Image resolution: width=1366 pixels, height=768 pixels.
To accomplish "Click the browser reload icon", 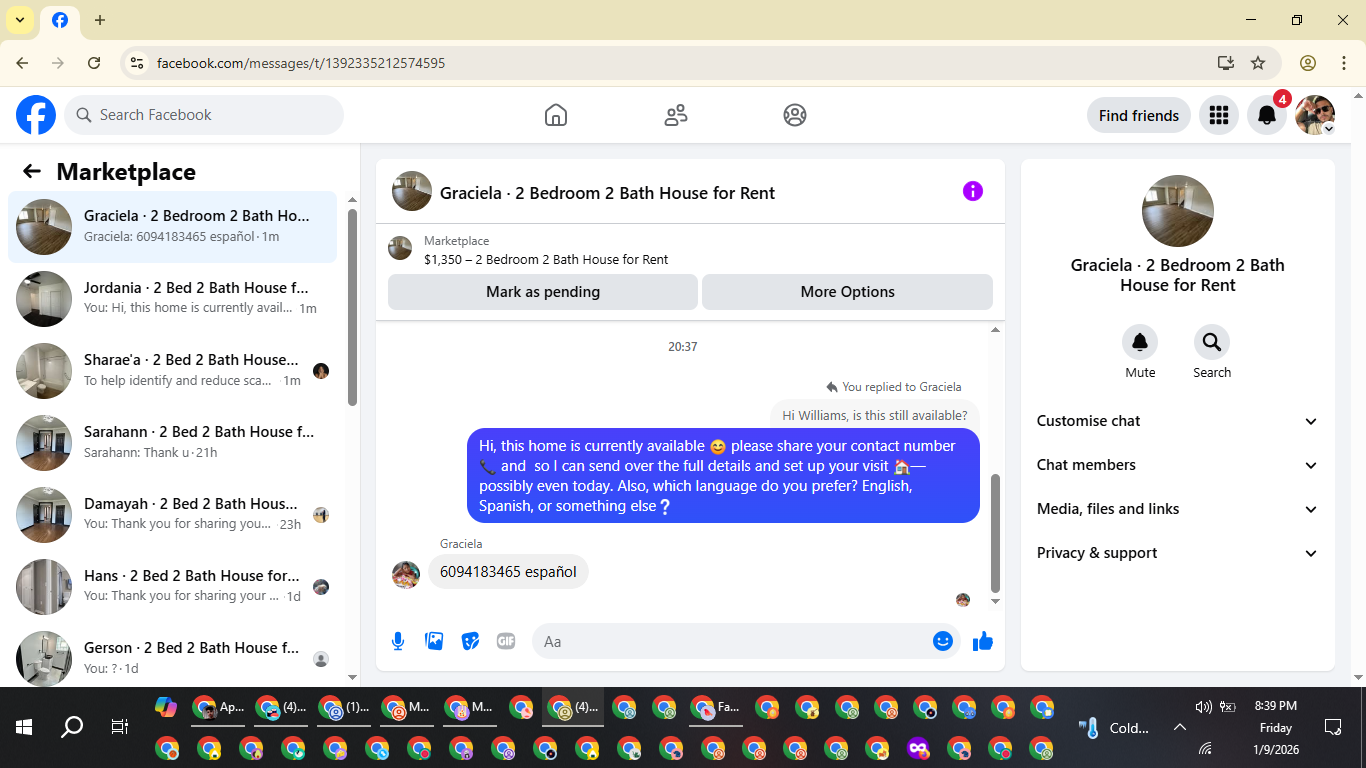I will click(x=94, y=63).
